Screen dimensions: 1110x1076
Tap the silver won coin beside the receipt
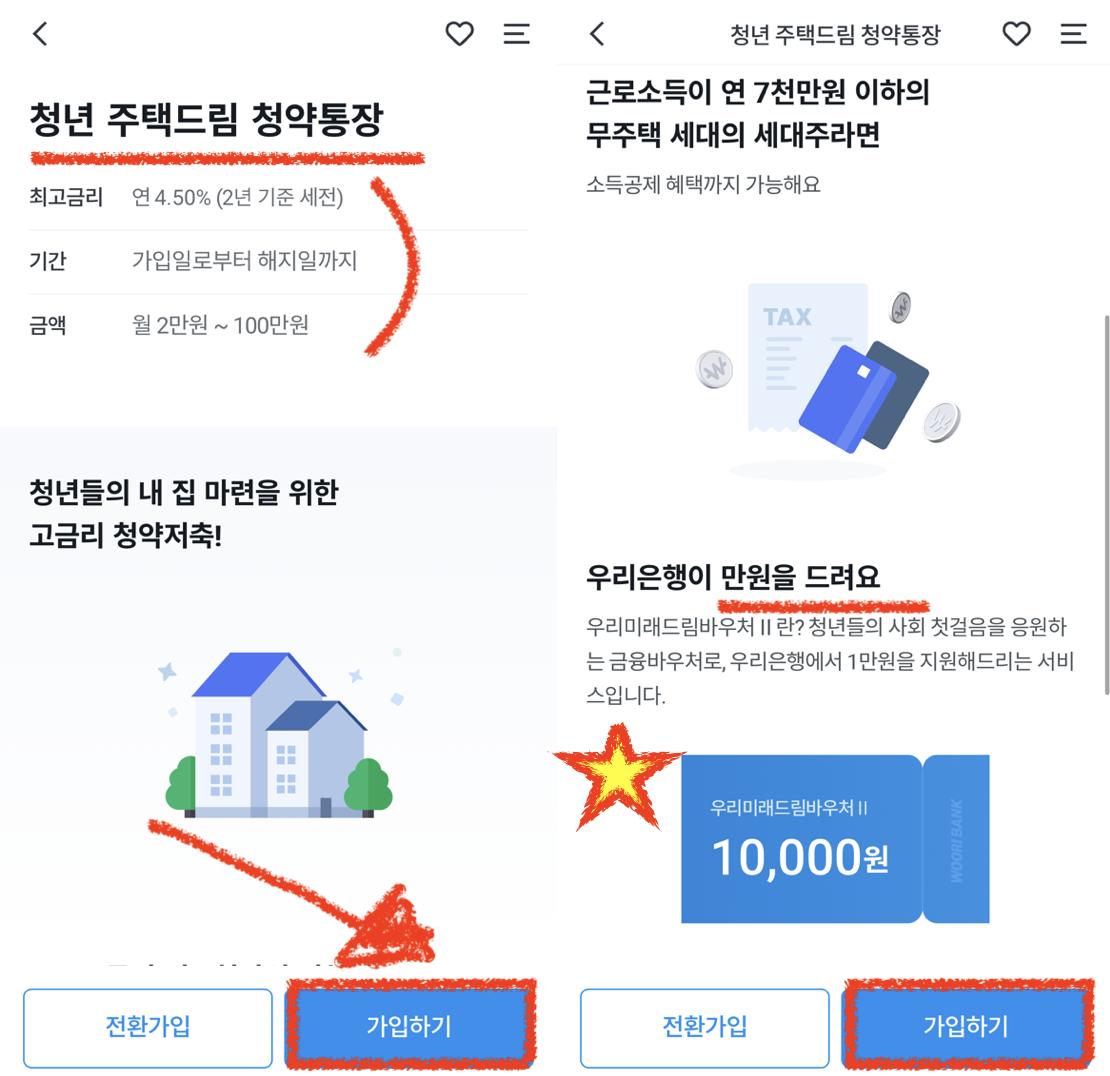[x=714, y=369]
